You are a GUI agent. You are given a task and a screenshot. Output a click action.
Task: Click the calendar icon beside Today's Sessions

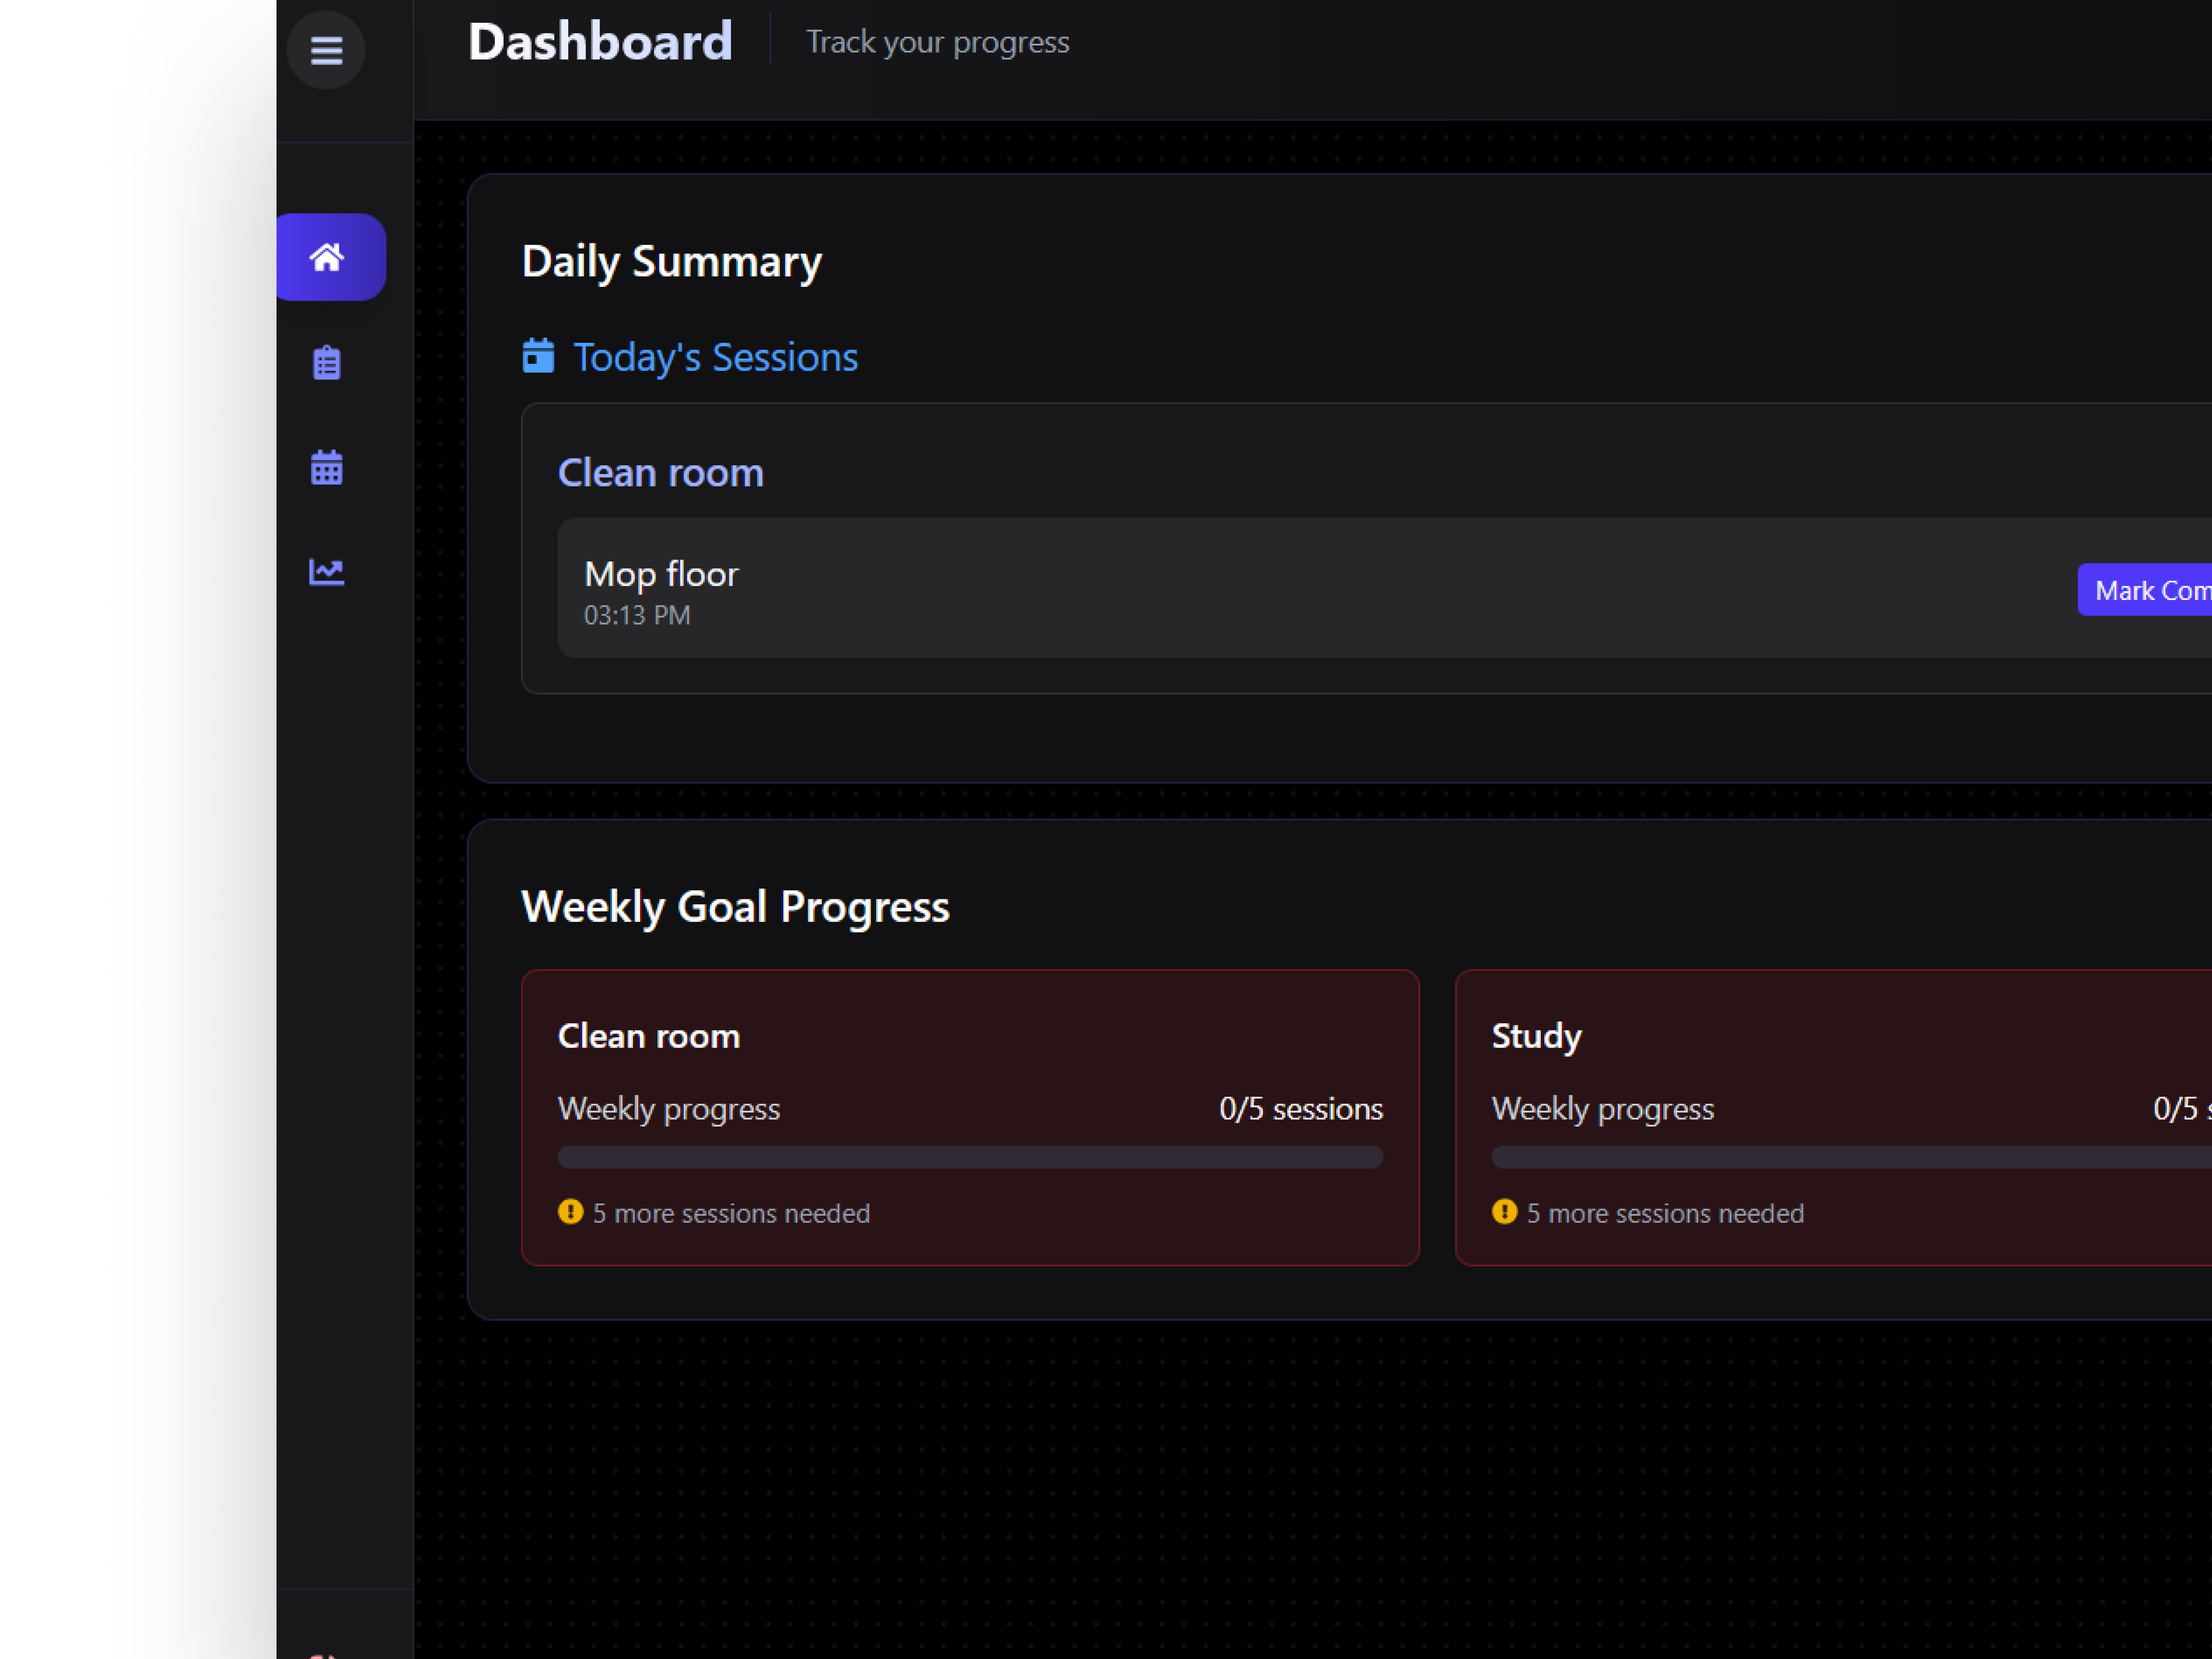tap(538, 356)
